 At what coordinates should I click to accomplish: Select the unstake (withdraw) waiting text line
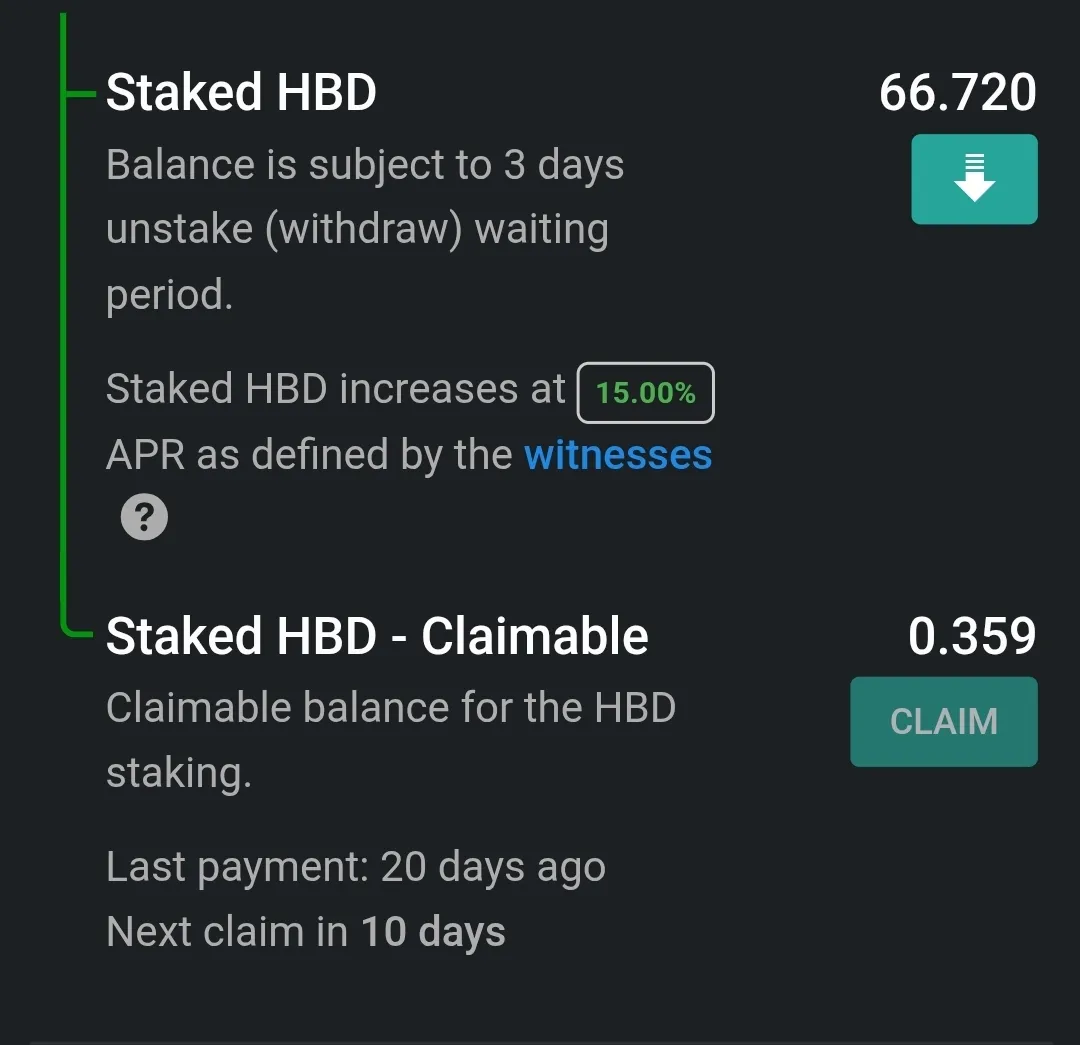pyautogui.click(x=357, y=229)
